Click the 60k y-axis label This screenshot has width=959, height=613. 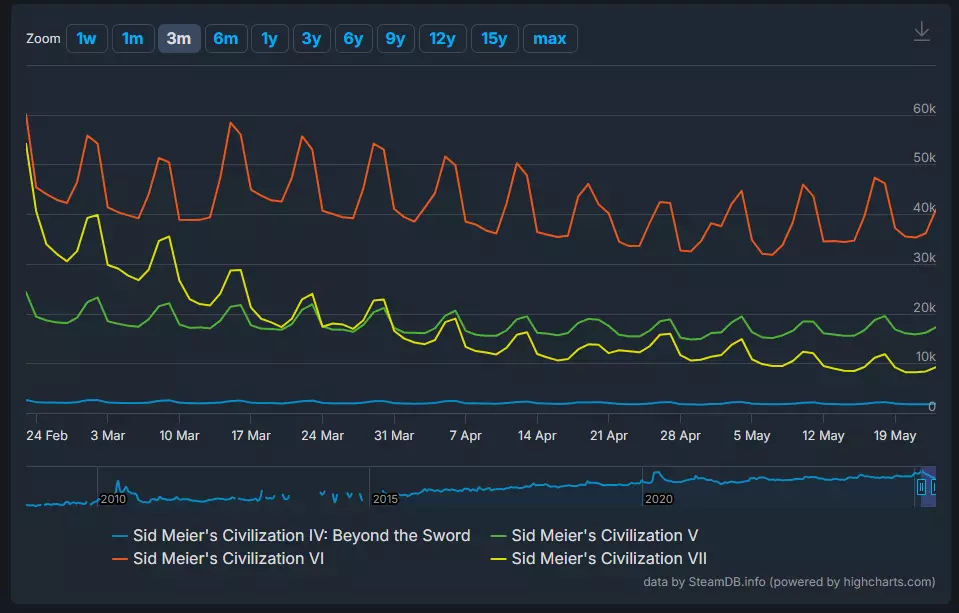(924, 109)
